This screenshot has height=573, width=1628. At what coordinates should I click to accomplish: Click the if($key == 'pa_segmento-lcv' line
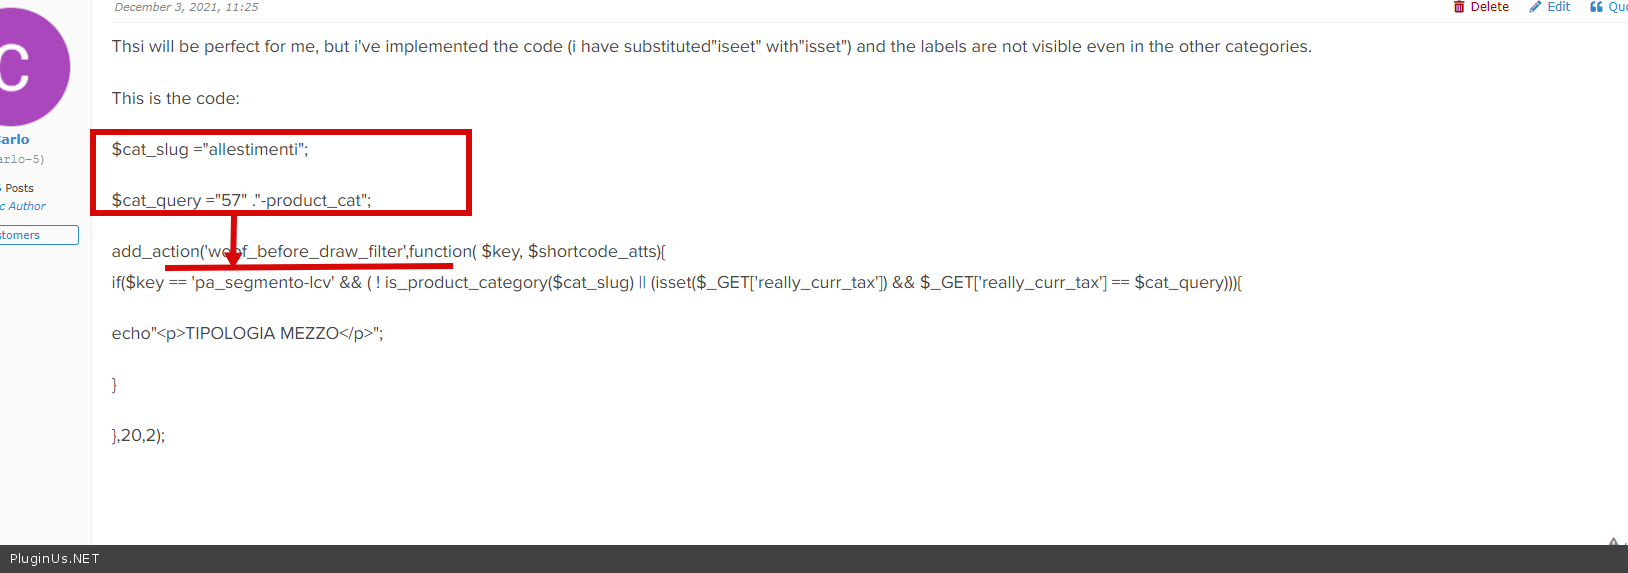676,282
